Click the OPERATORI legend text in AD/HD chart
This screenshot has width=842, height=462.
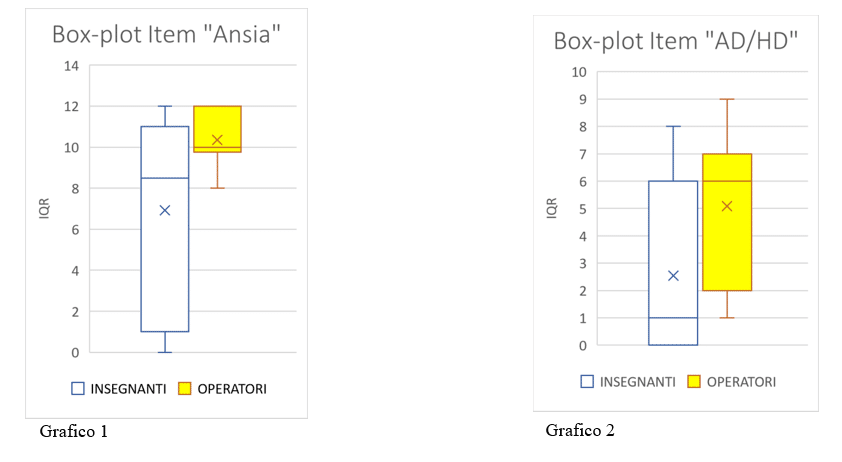click(x=741, y=382)
